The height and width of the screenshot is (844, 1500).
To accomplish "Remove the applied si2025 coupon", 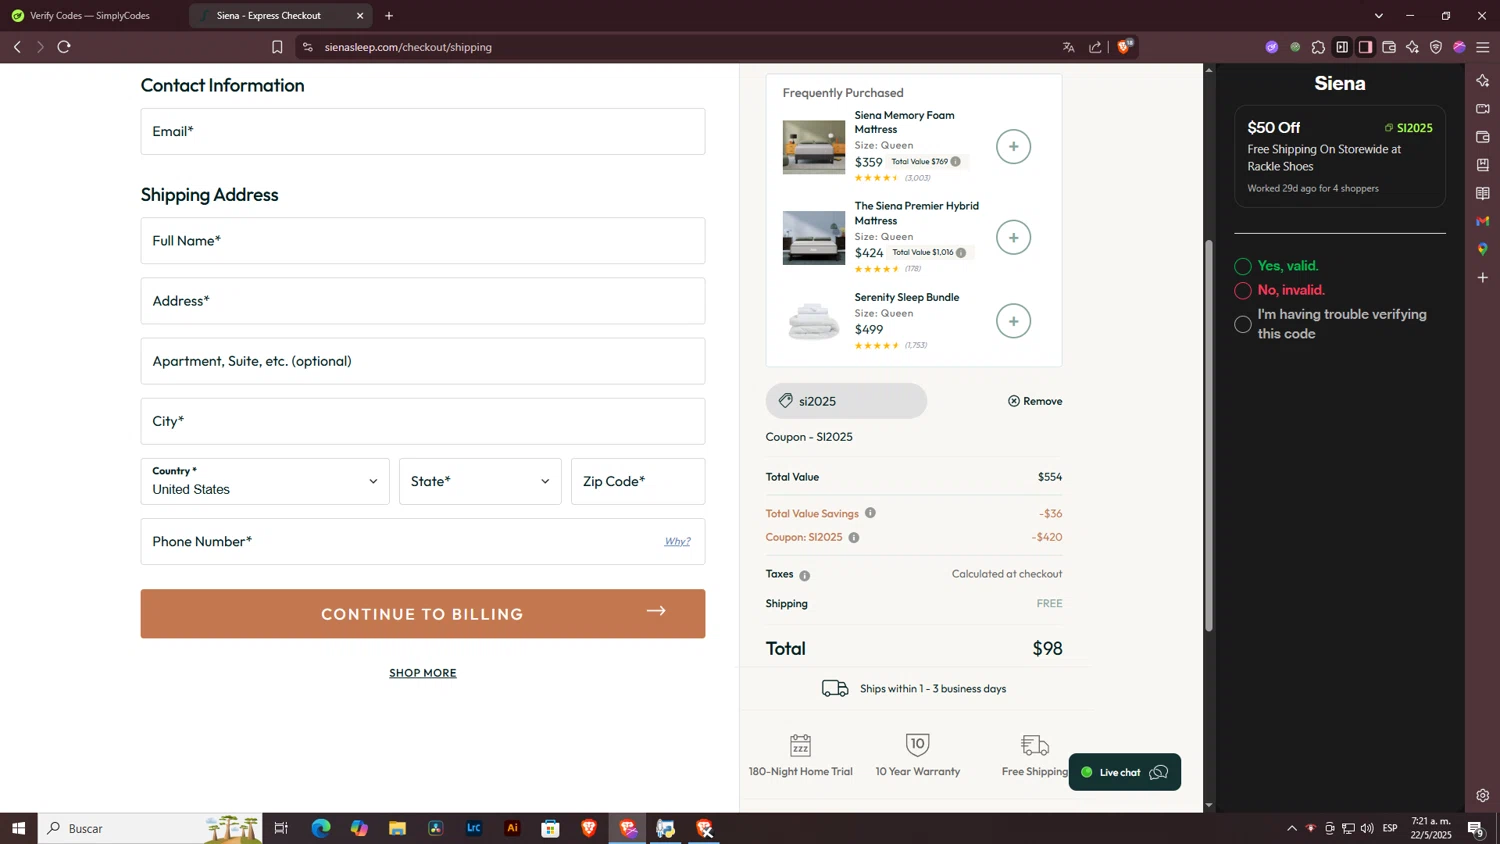I will 1035,401.
